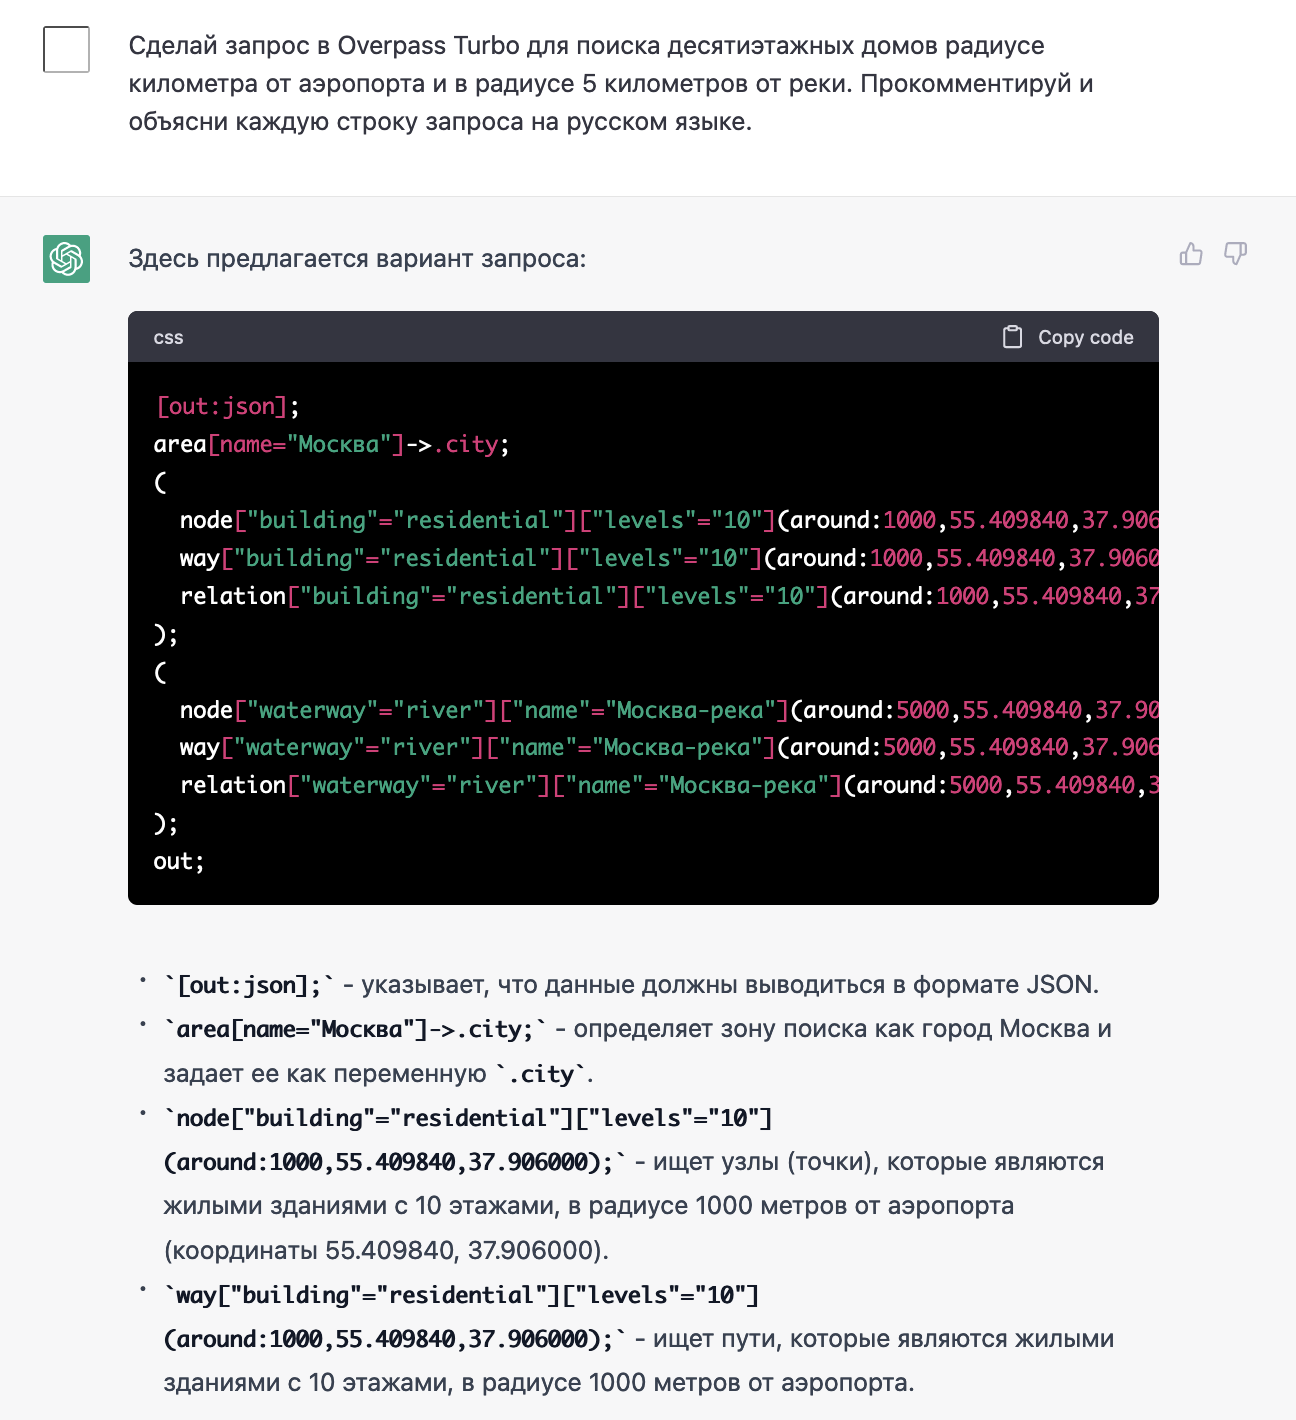Click the user avatar square
Viewport: 1296px width, 1420px height.
(x=66, y=50)
